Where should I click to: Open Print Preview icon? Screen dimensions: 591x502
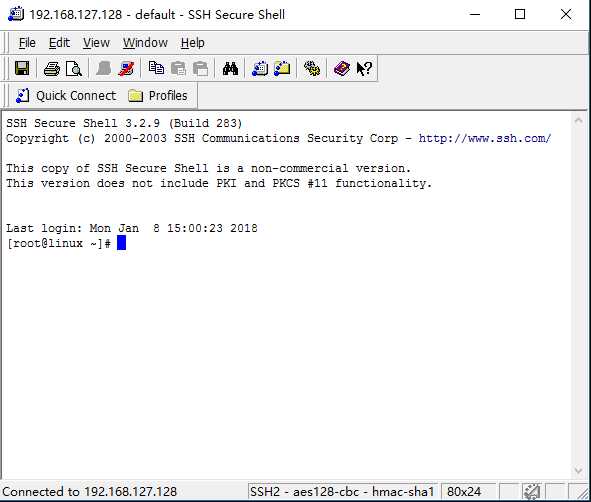74,69
